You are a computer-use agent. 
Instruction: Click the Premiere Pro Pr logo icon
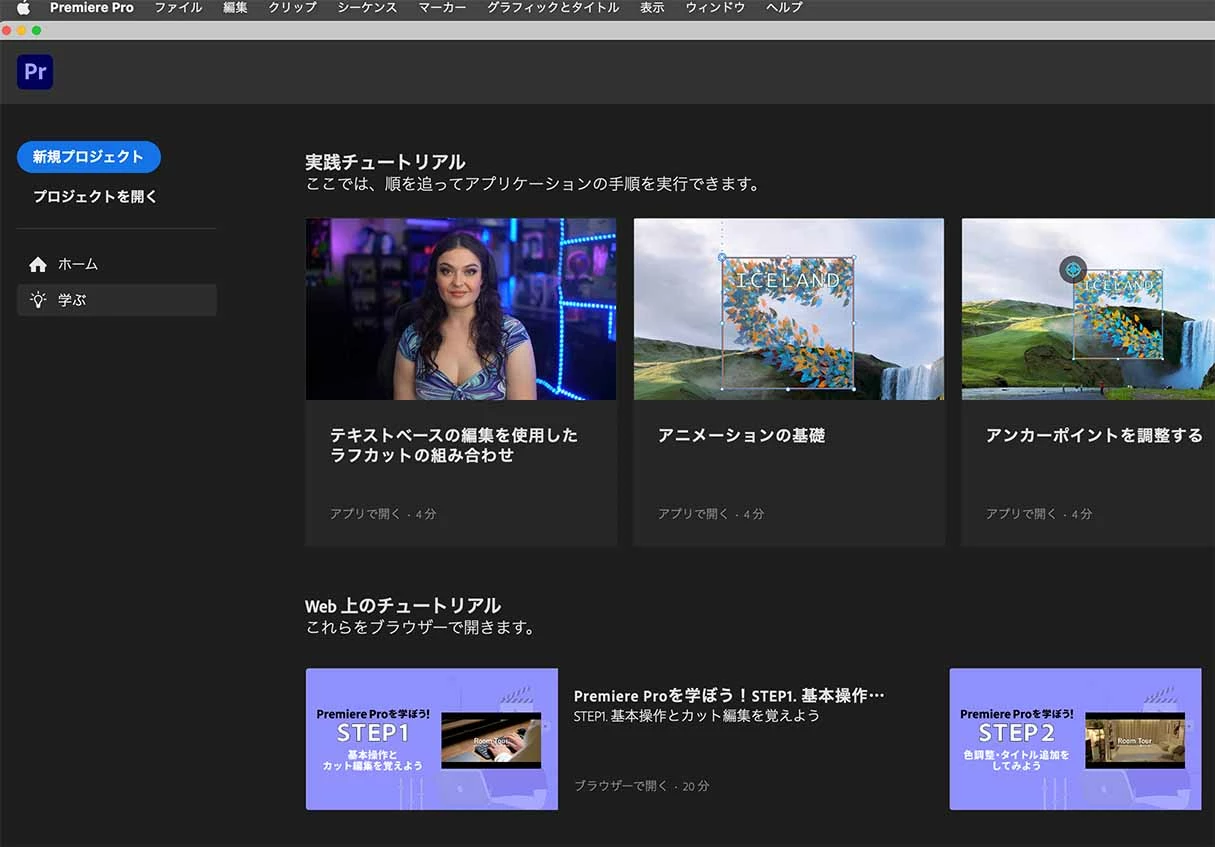click(x=35, y=72)
